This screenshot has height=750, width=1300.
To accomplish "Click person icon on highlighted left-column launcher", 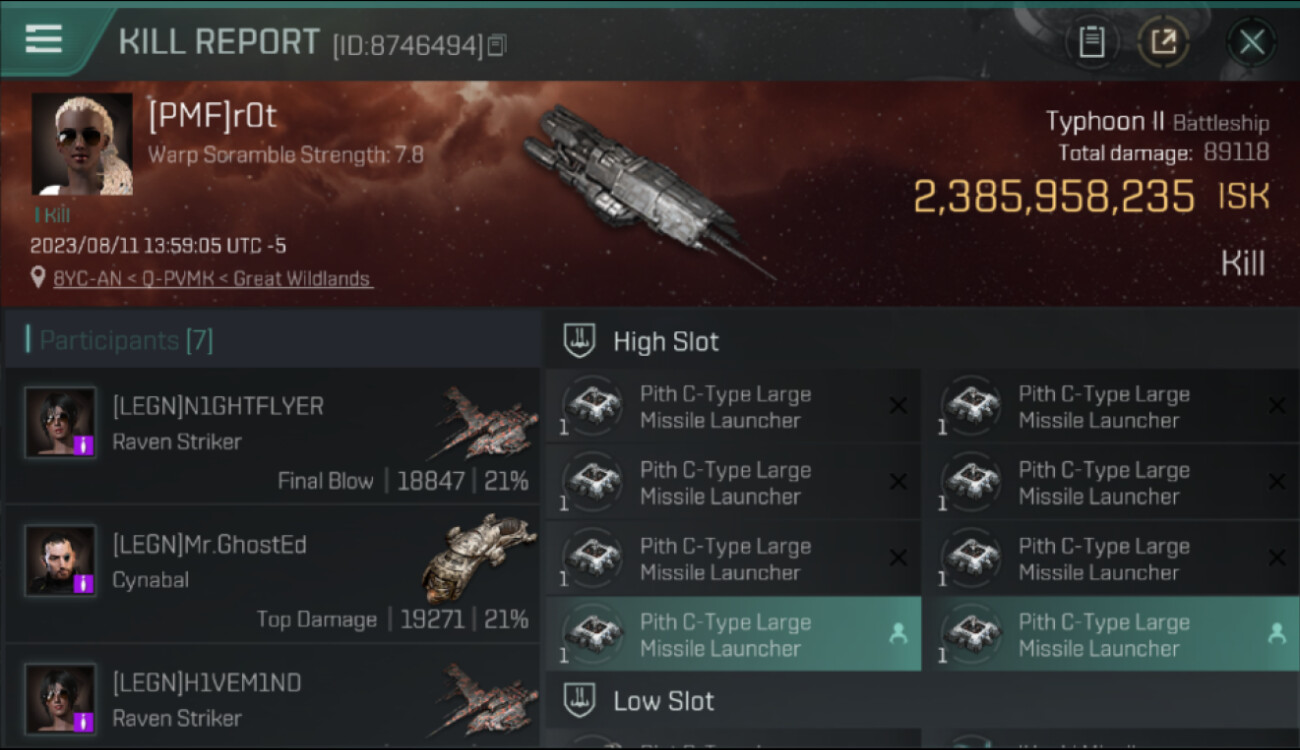I will [898, 633].
